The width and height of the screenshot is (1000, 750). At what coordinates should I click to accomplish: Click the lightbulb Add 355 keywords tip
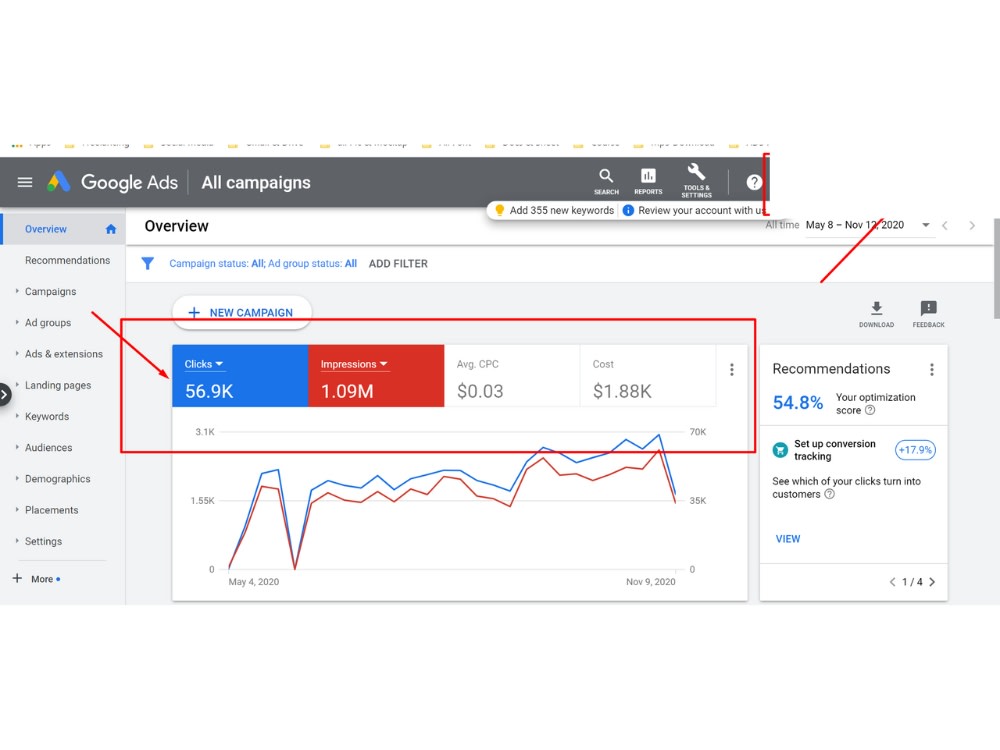500,210
